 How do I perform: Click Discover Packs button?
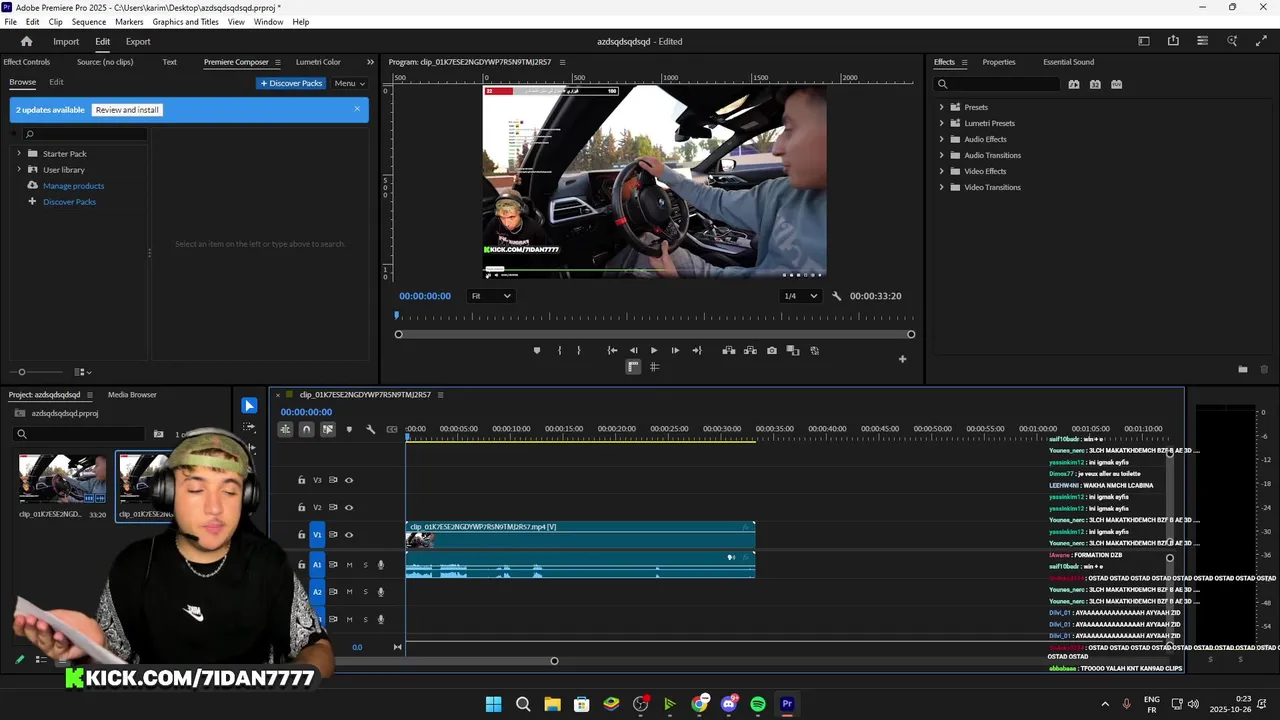[291, 83]
